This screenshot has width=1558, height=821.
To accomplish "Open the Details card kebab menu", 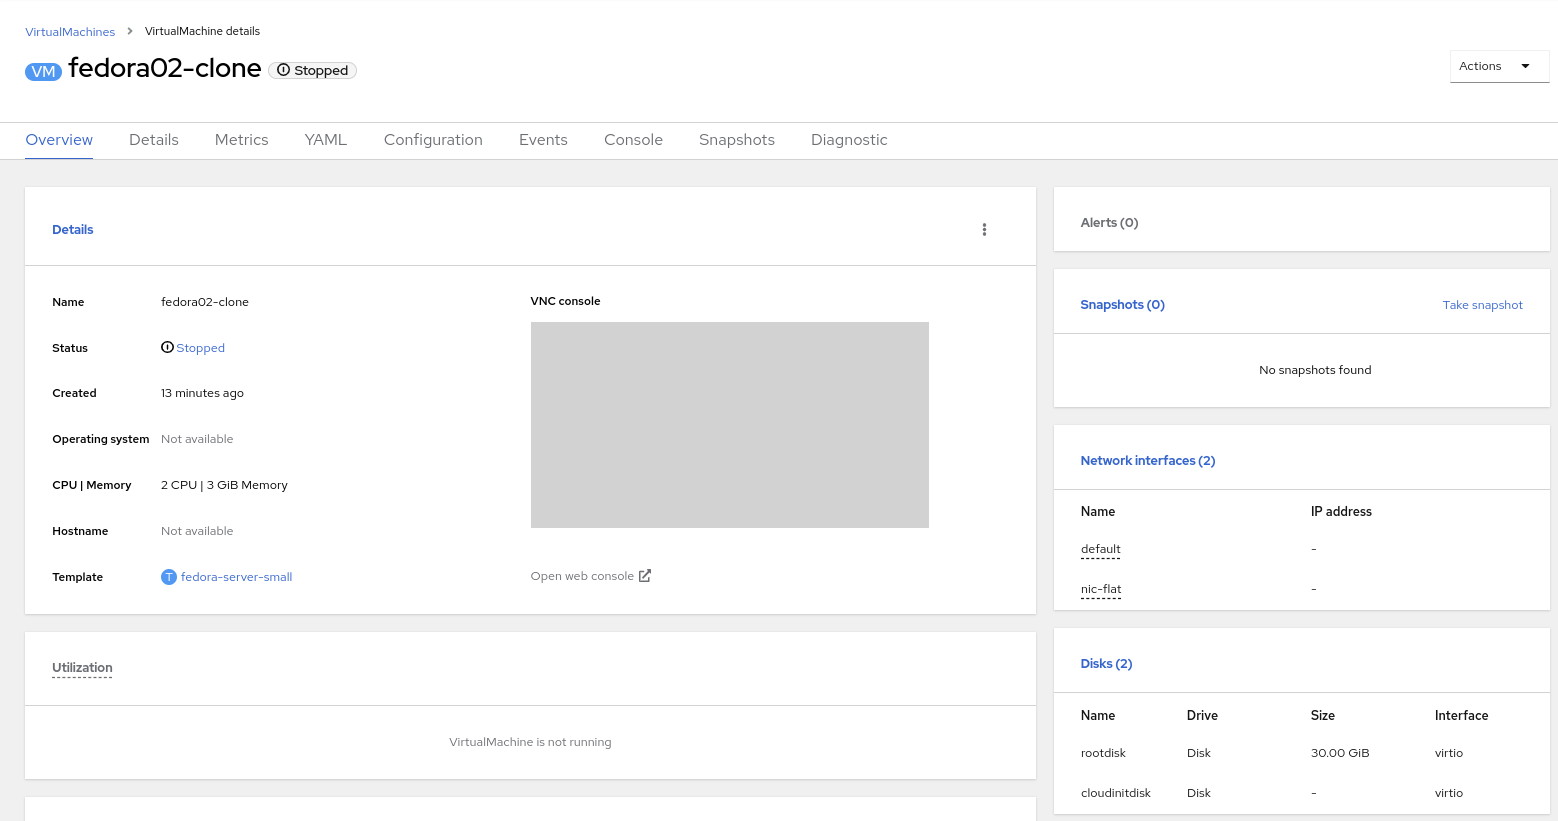I will pyautogui.click(x=984, y=230).
